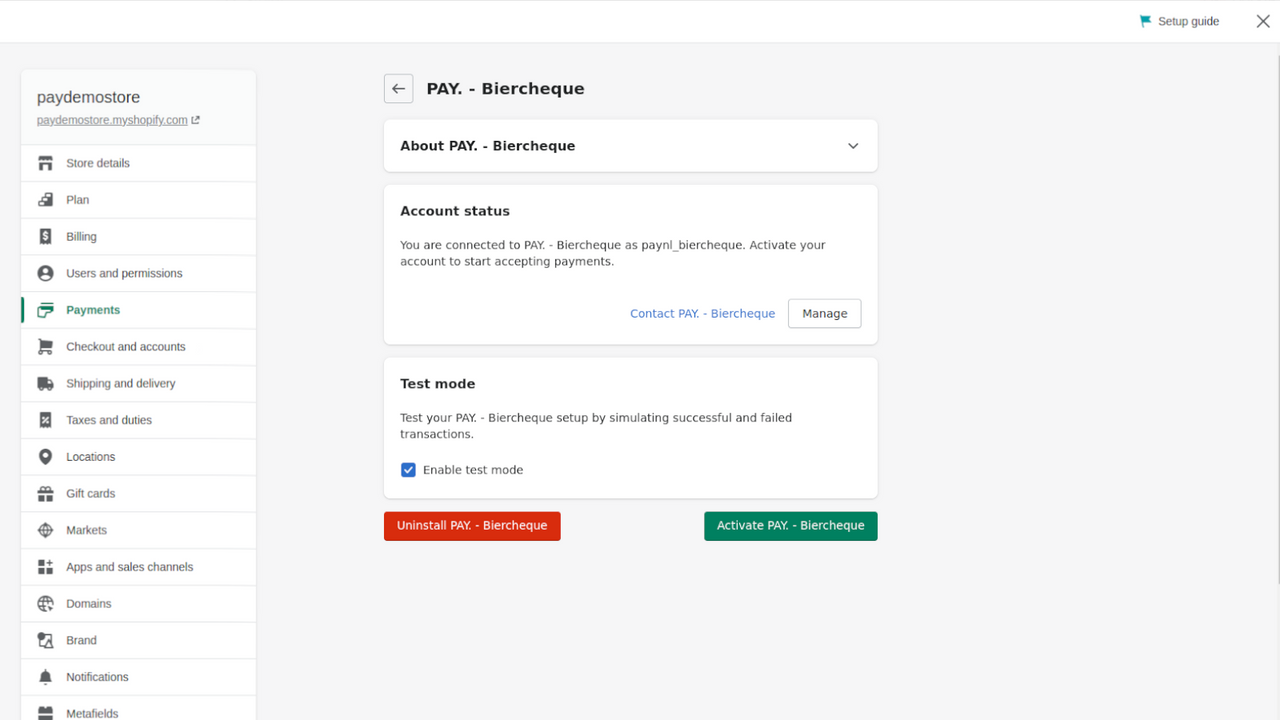Image resolution: width=1280 pixels, height=720 pixels.
Task: Click the Setup guide flag icon
Action: (1146, 21)
